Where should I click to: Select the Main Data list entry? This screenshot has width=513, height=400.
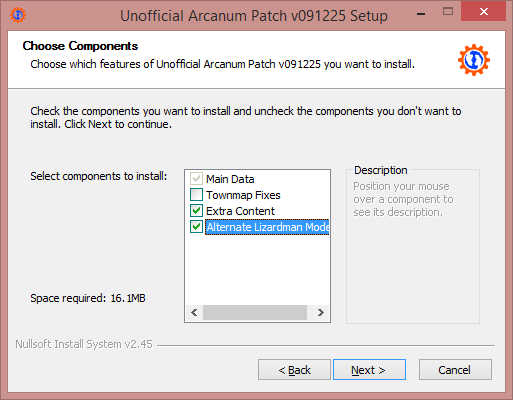click(230, 179)
